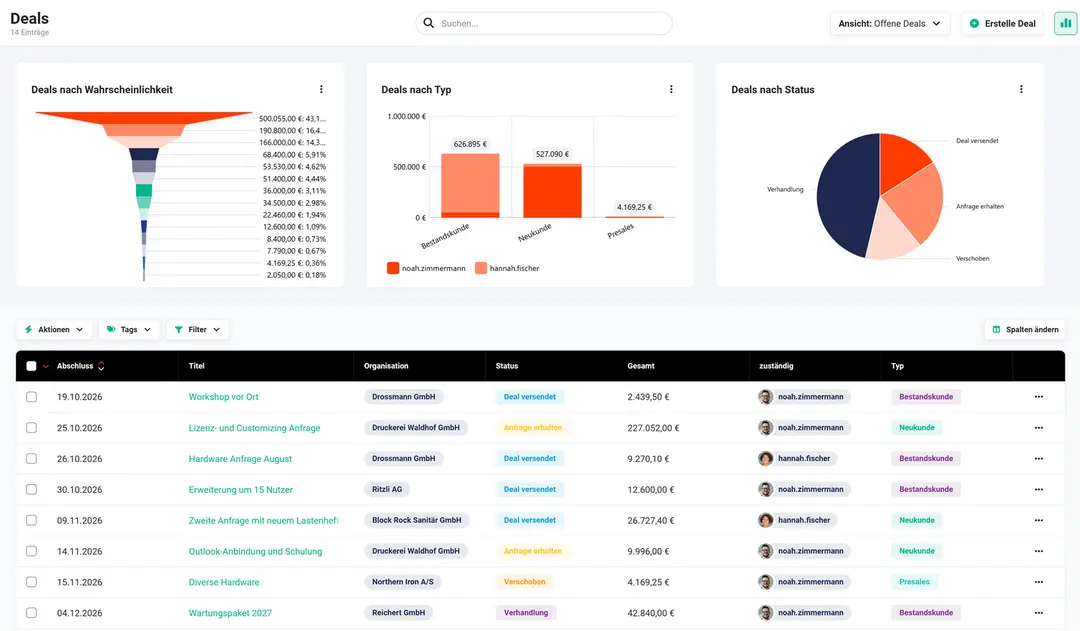Check the row dated 19.10.2026

click(x=31, y=397)
